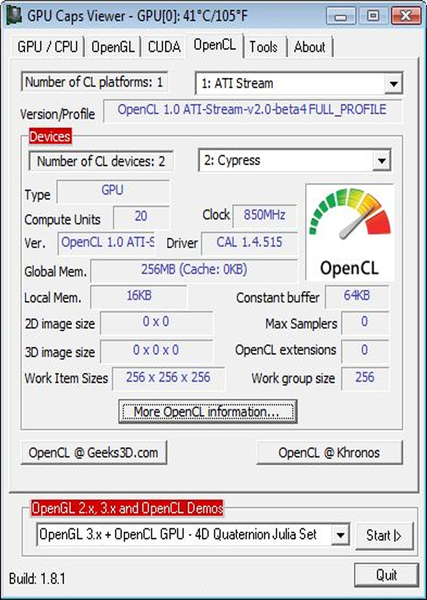427x600 pixels.
Task: Expand the Cypress device dropdown arrow
Action: [381, 161]
